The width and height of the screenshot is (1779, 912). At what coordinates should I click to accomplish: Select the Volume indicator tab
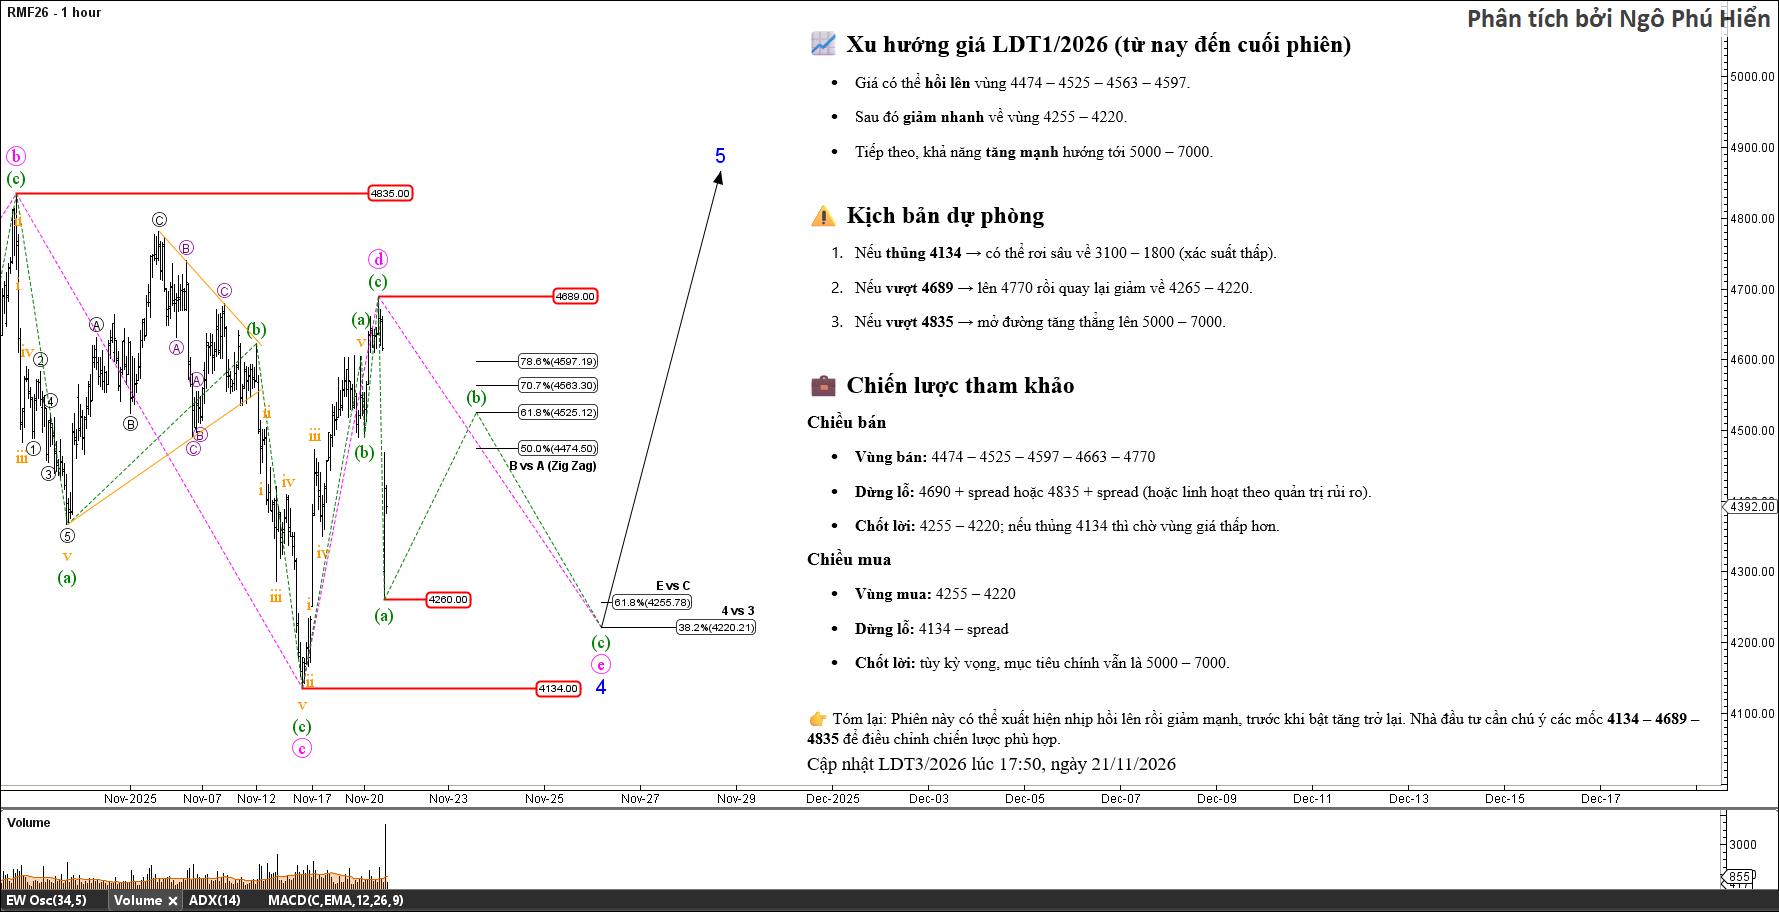tap(137, 901)
